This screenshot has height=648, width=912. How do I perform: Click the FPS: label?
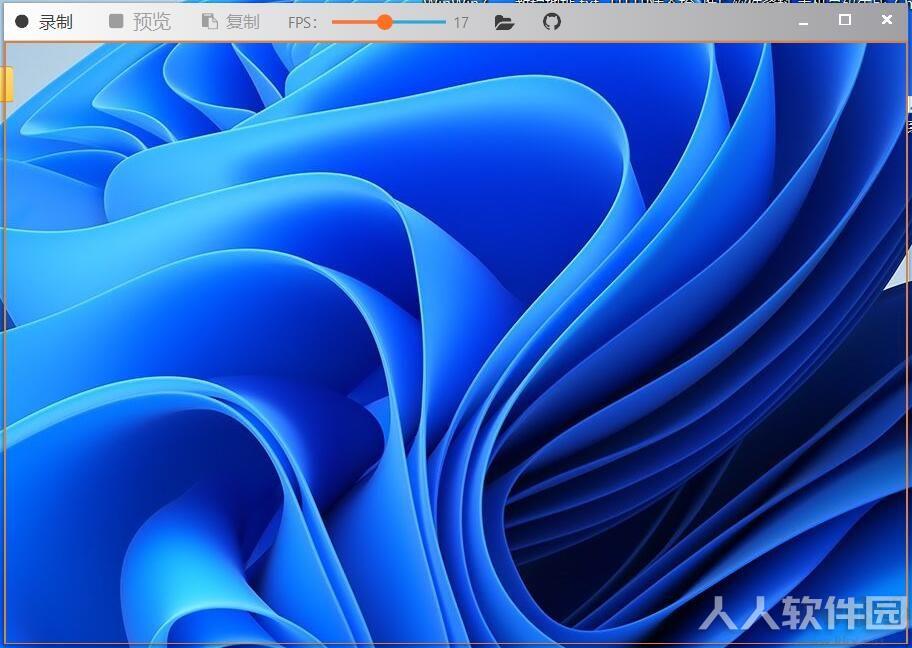pyautogui.click(x=302, y=23)
